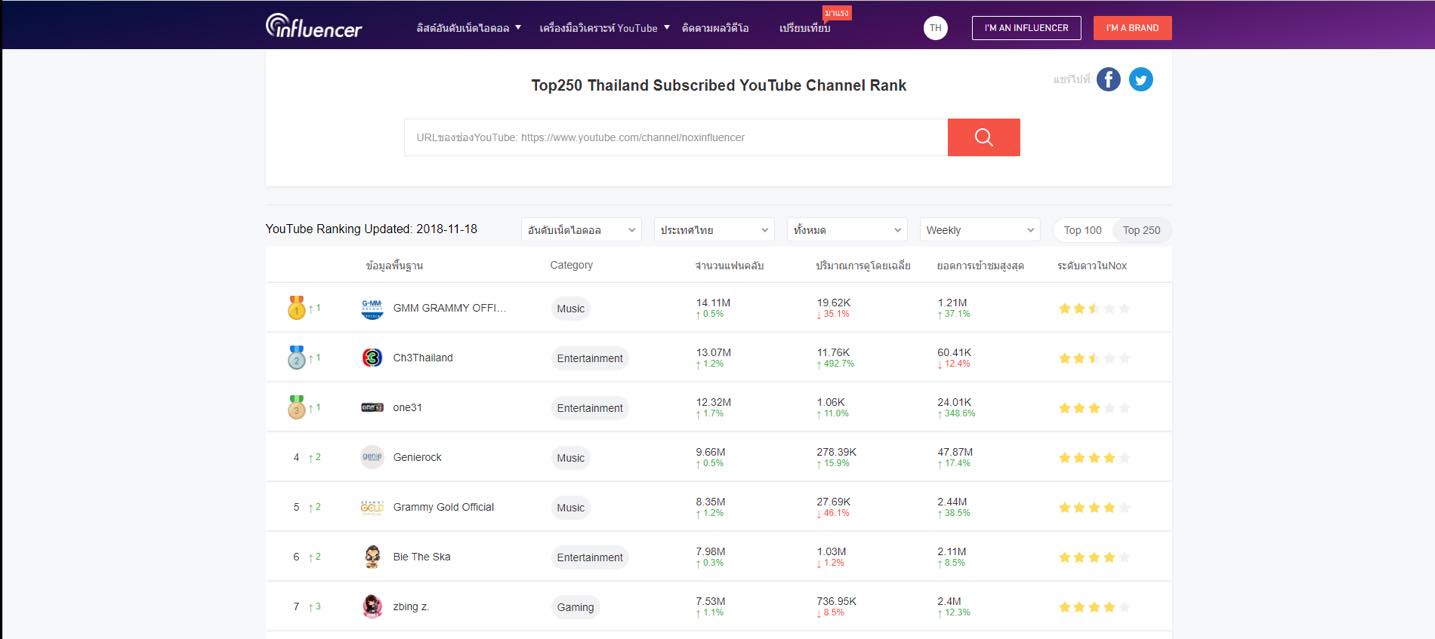Image resolution: width=1435 pixels, height=639 pixels.
Task: Open GMM GRAMMY OFFI... channel link
Action: coord(450,308)
